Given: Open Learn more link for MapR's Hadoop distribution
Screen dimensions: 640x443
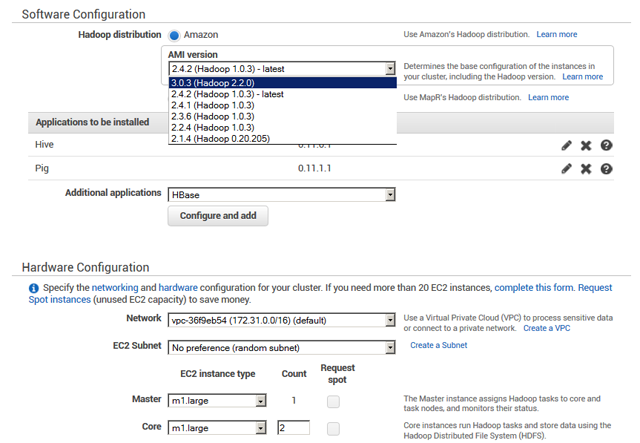Looking at the screenshot, I should 548,97.
